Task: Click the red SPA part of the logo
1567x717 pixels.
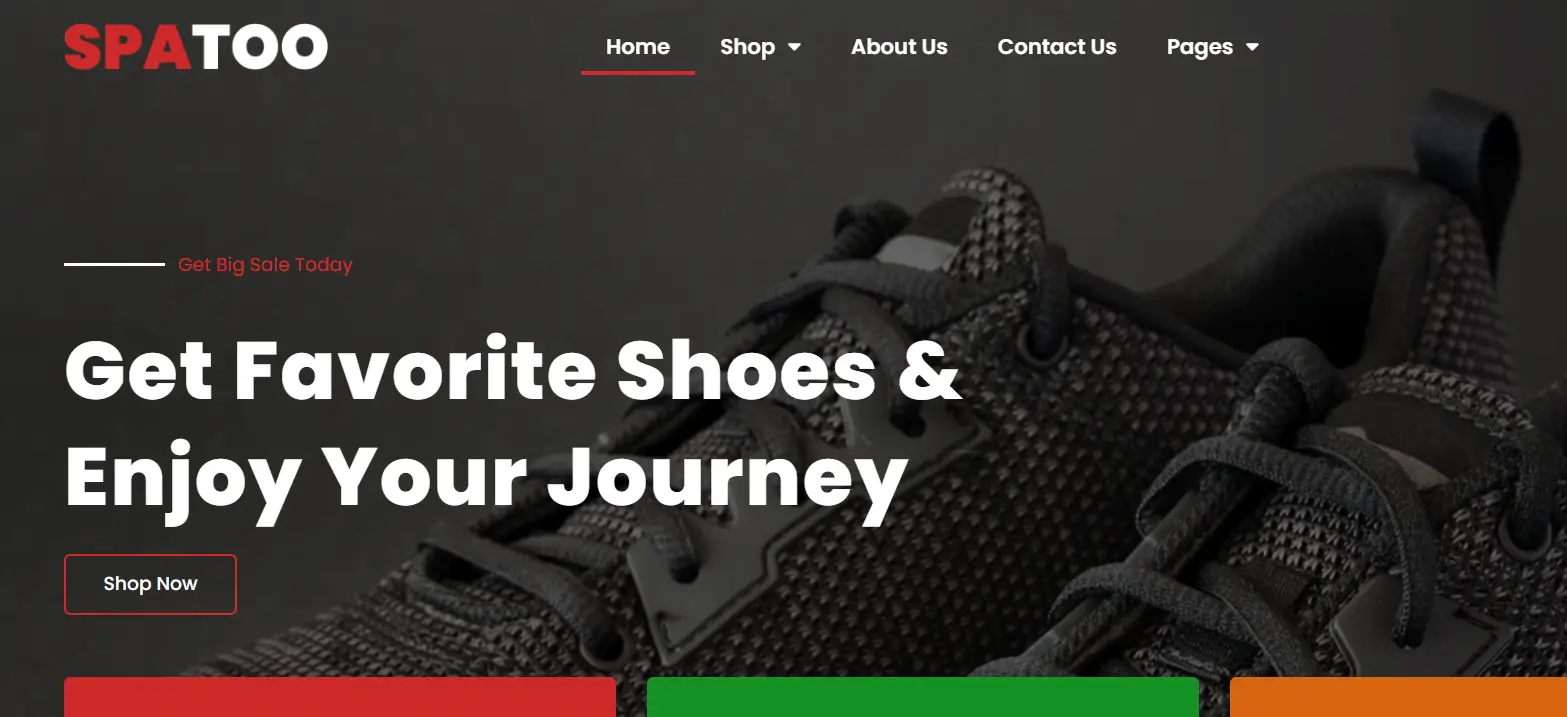Action: coord(127,47)
